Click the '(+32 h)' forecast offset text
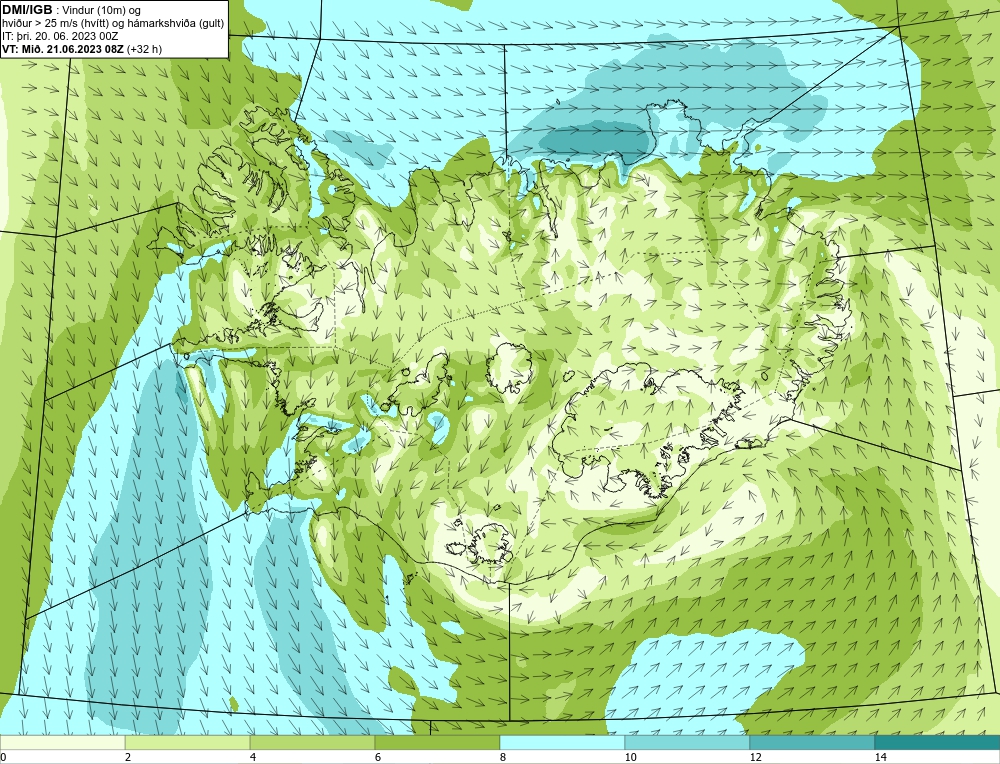Image resolution: width=1000 pixels, height=764 pixels. 145,49
